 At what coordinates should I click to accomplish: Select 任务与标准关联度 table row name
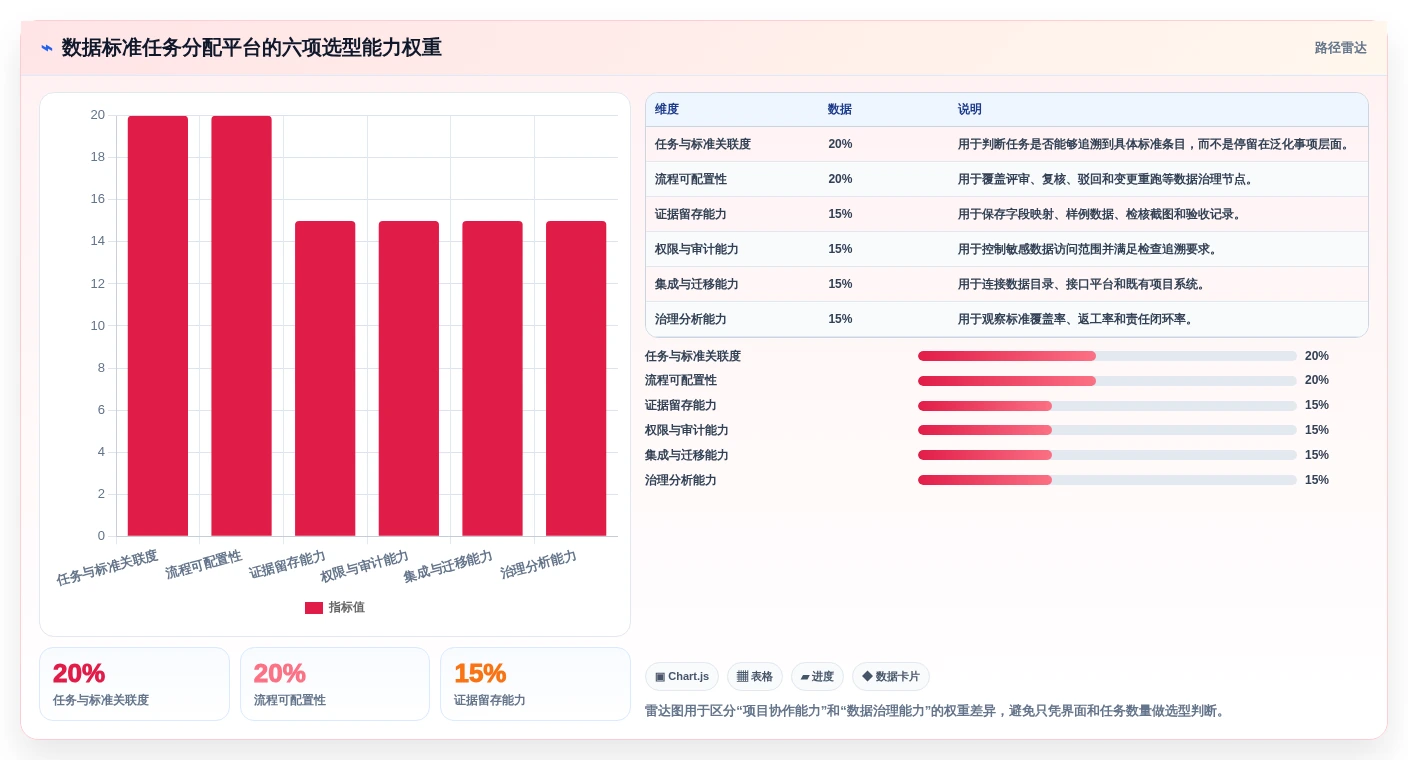pyautogui.click(x=703, y=144)
